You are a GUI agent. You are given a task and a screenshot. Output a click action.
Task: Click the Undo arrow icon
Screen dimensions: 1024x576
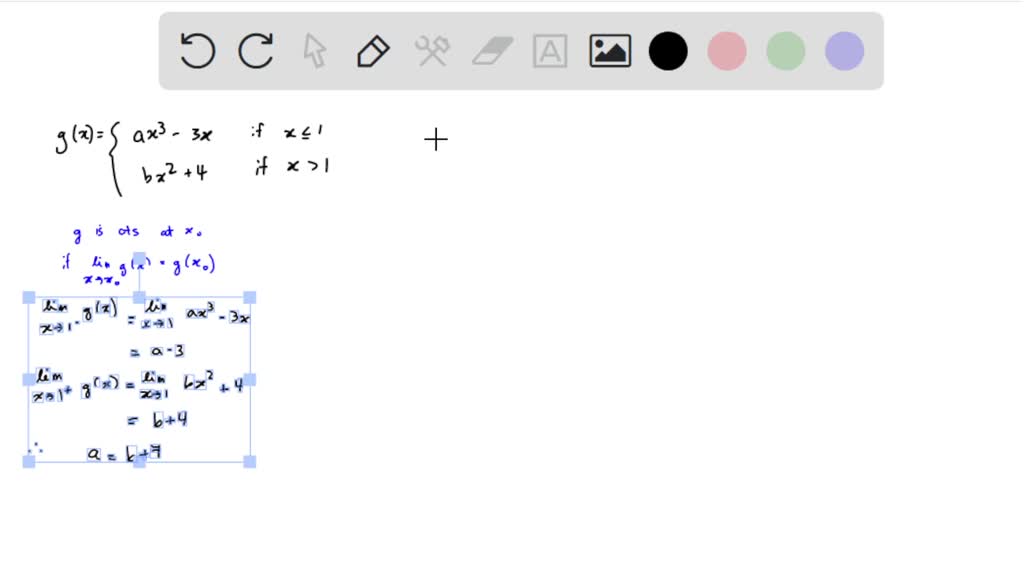pyautogui.click(x=197, y=50)
